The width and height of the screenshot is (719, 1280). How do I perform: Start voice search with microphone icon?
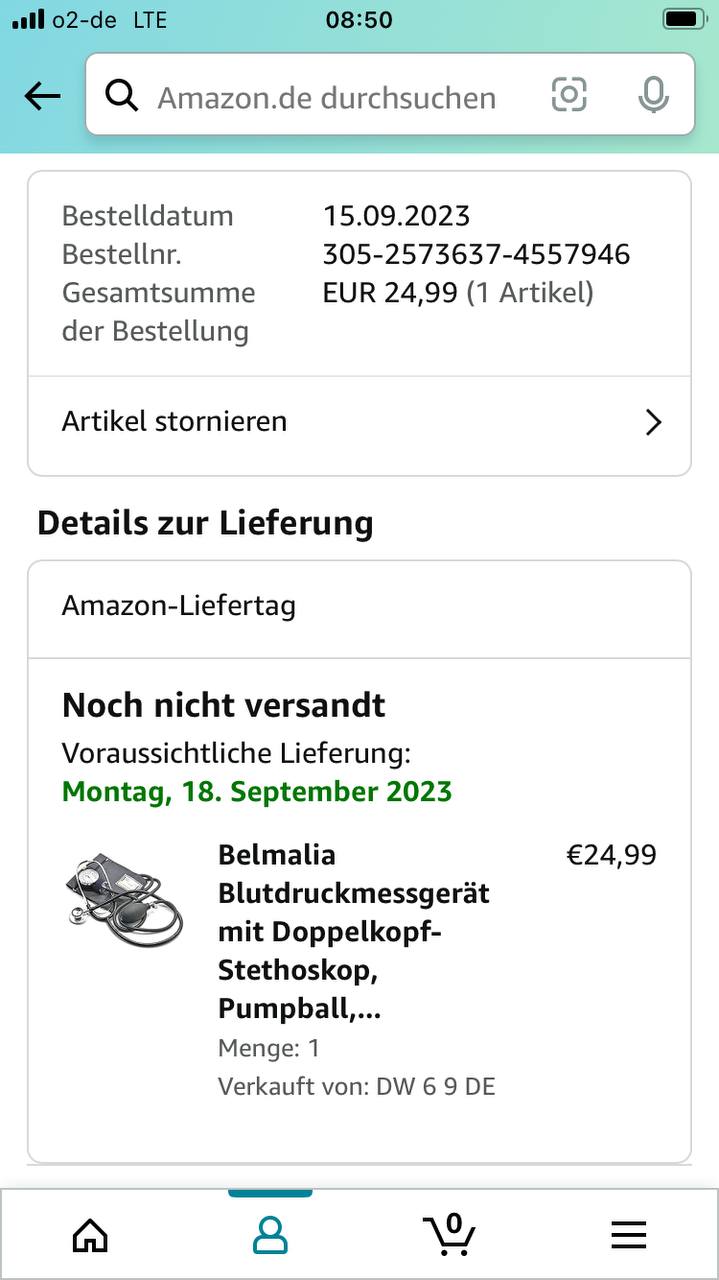[x=653, y=95]
